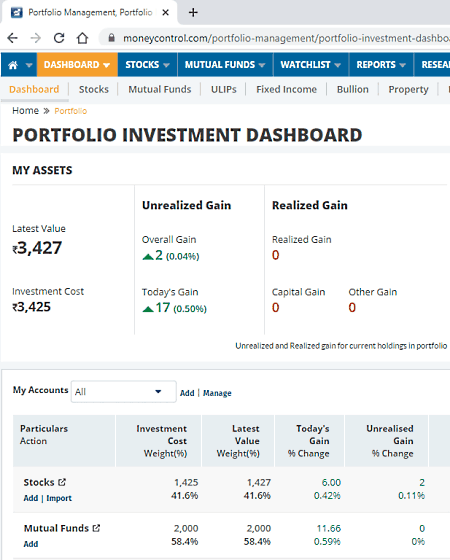Viewport: 450px width, 560px height.
Task: Switch to the Property sub-tab
Action: point(408,89)
